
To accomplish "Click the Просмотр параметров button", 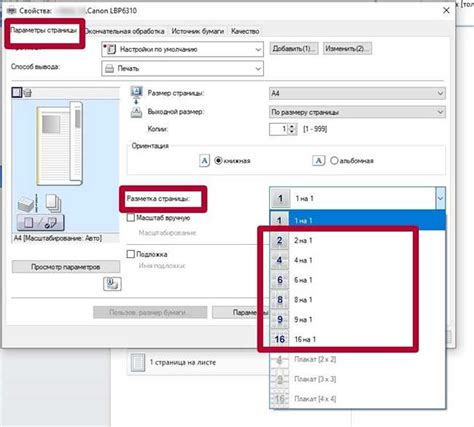I will click(66, 267).
